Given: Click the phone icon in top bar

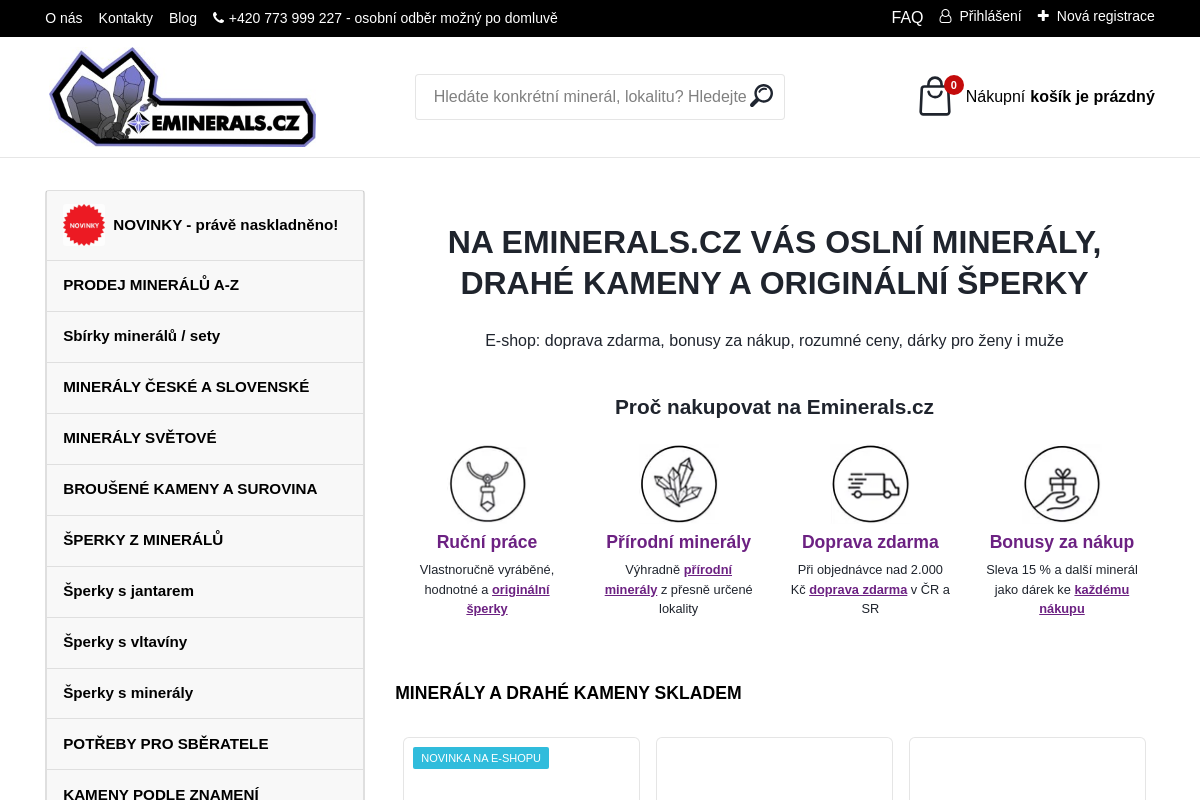Looking at the screenshot, I should (x=218, y=18).
